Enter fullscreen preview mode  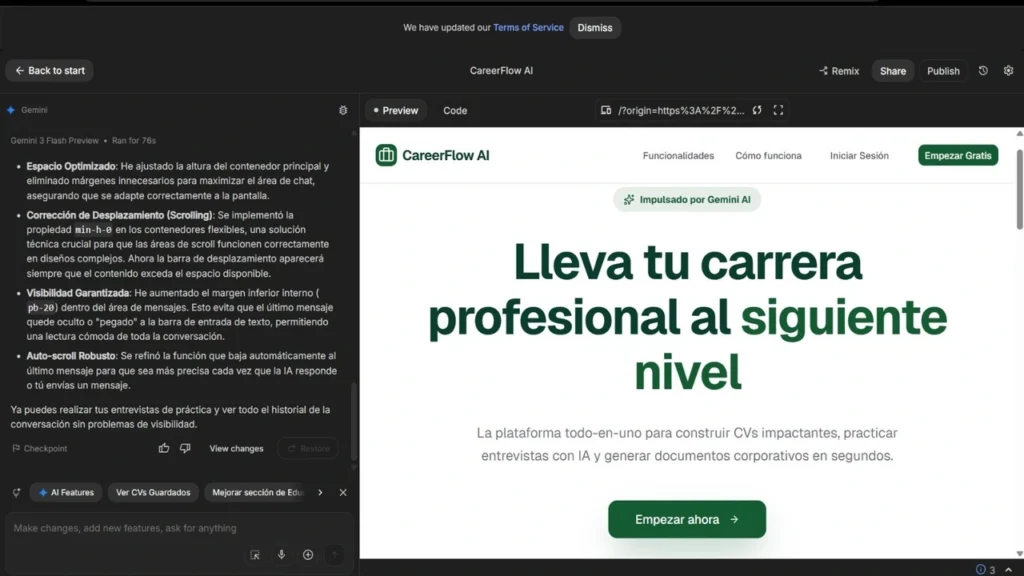[x=778, y=110]
